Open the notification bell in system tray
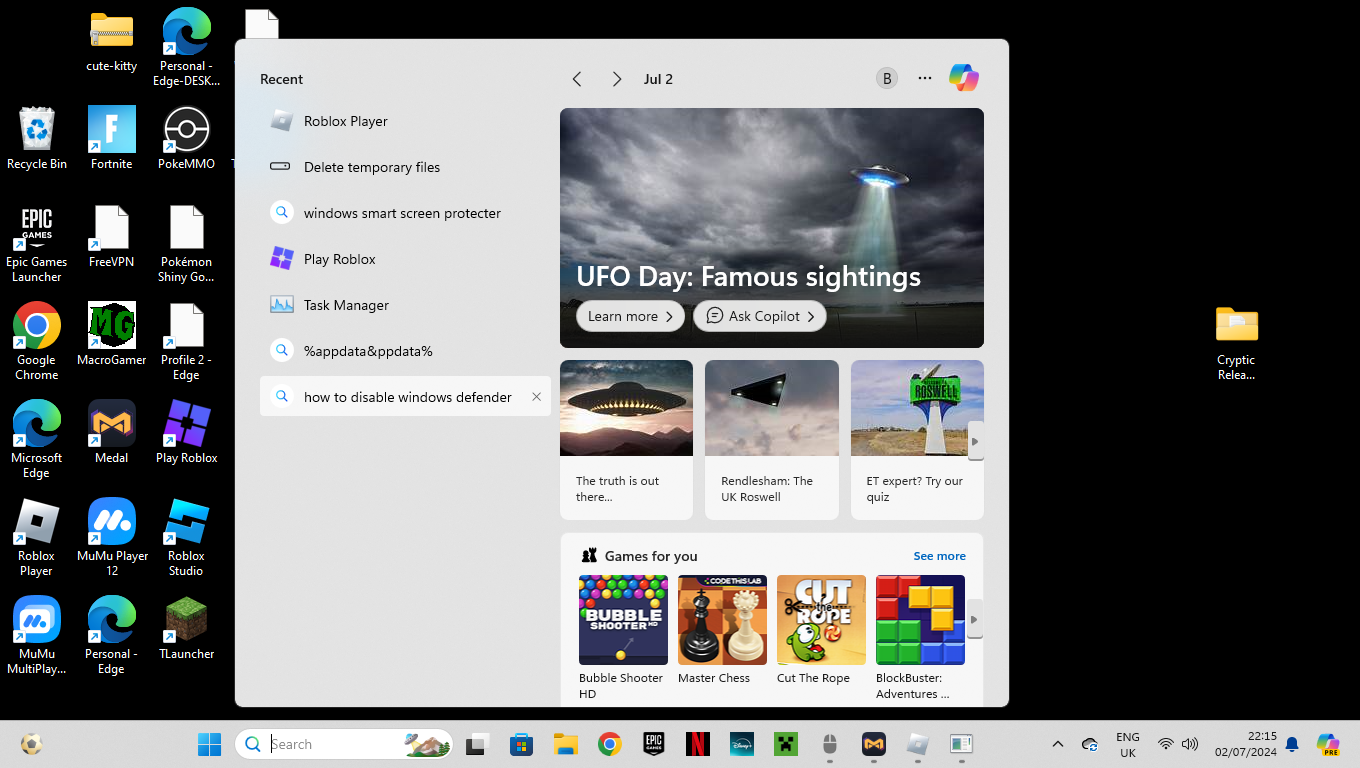 click(x=1292, y=744)
